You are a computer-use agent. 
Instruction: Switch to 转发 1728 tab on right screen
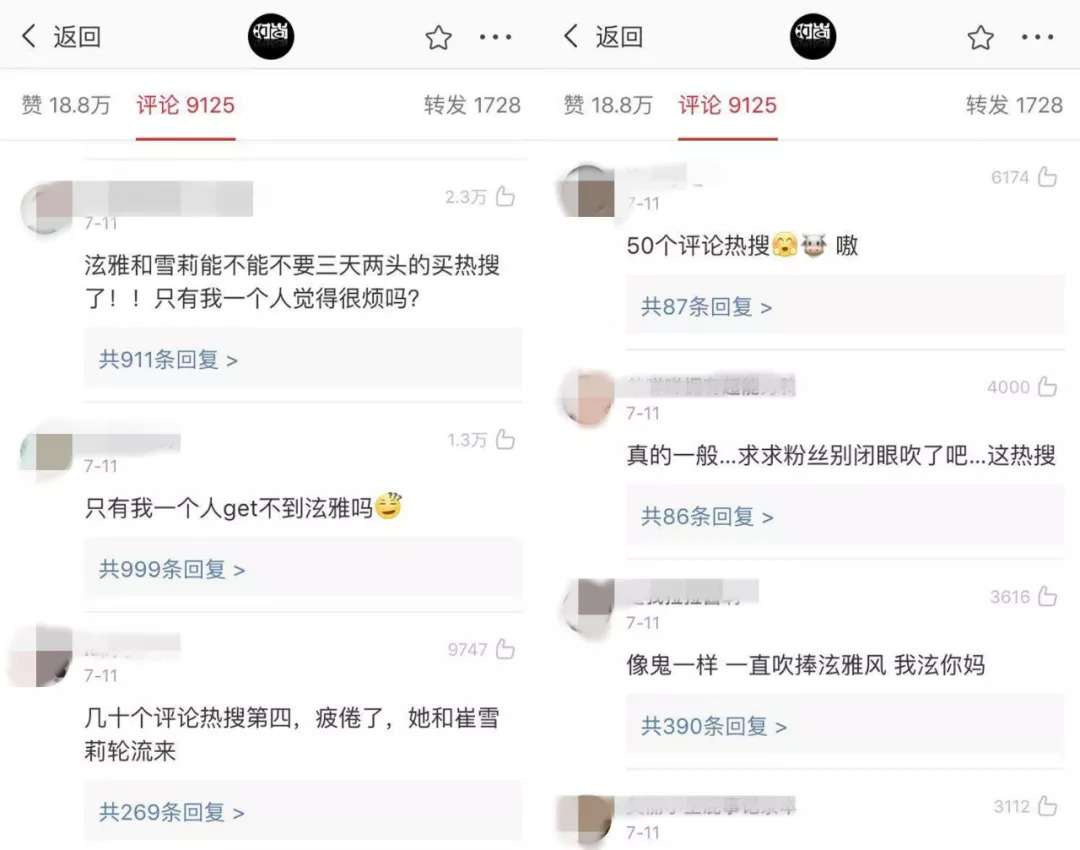(x=1014, y=105)
